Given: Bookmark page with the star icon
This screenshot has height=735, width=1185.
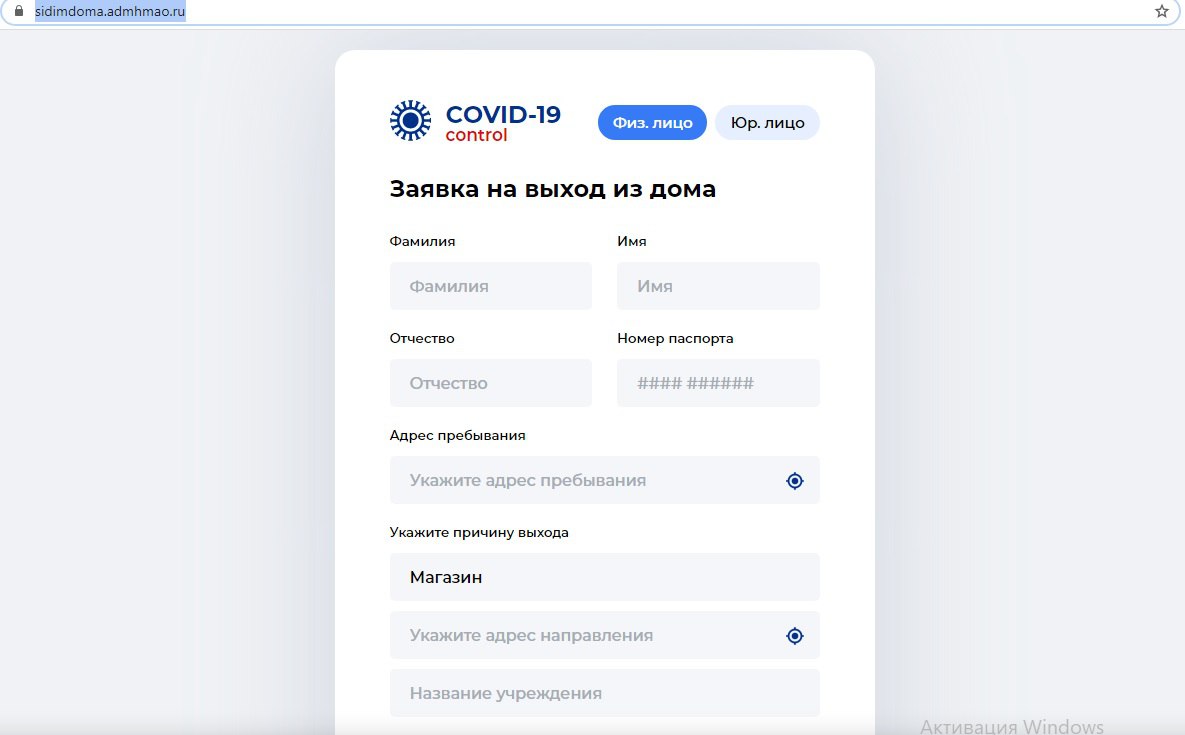Looking at the screenshot, I should (x=1162, y=11).
